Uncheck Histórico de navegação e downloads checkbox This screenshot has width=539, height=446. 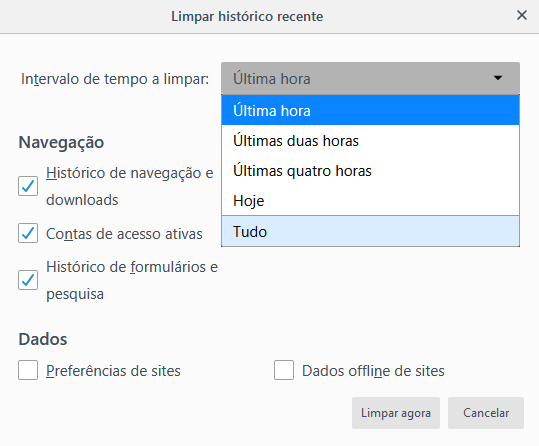[28, 186]
